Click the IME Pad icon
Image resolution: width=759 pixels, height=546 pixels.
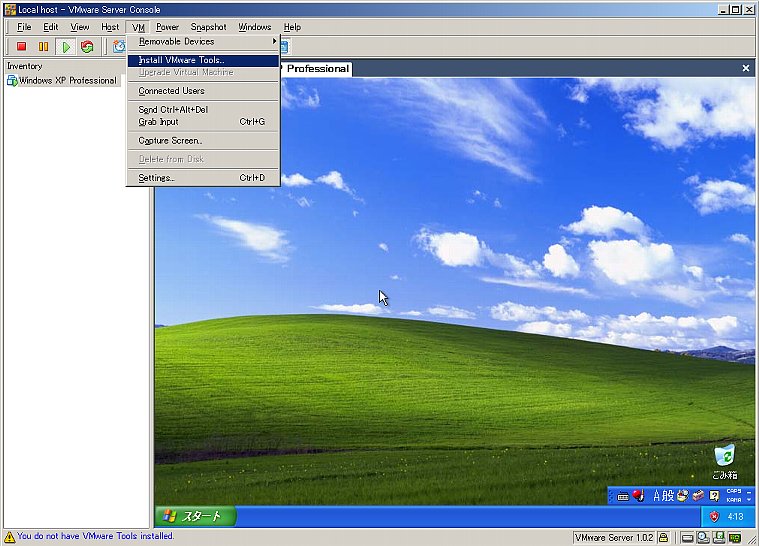coord(683,495)
